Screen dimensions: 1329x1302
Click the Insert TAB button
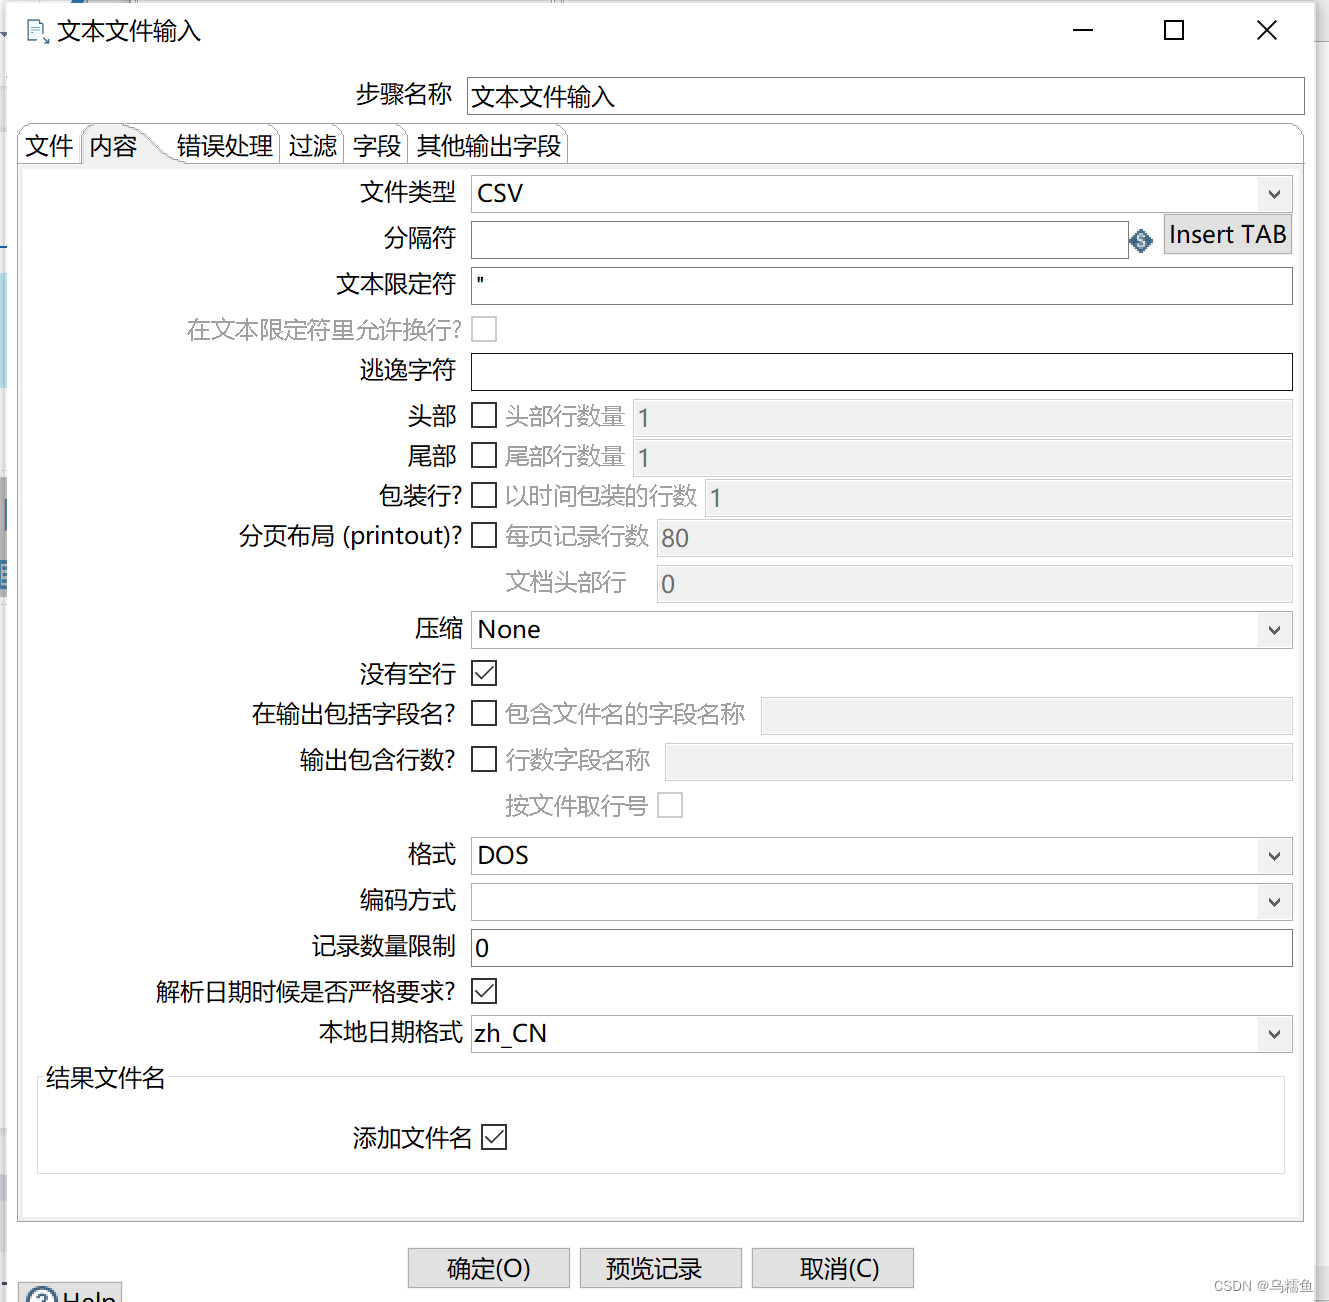(x=1228, y=234)
